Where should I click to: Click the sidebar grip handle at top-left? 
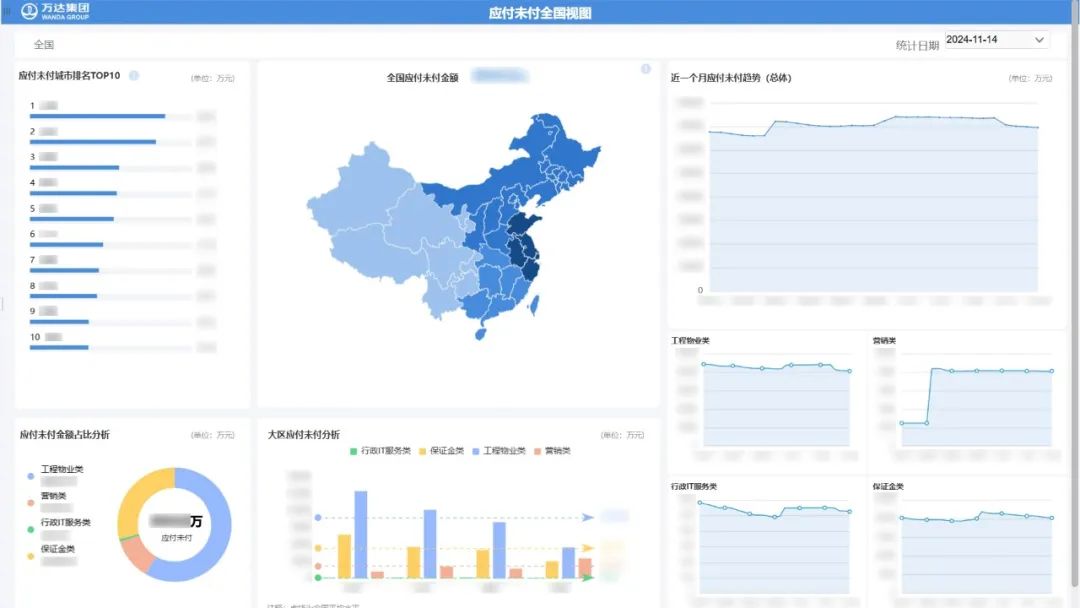(6, 11)
